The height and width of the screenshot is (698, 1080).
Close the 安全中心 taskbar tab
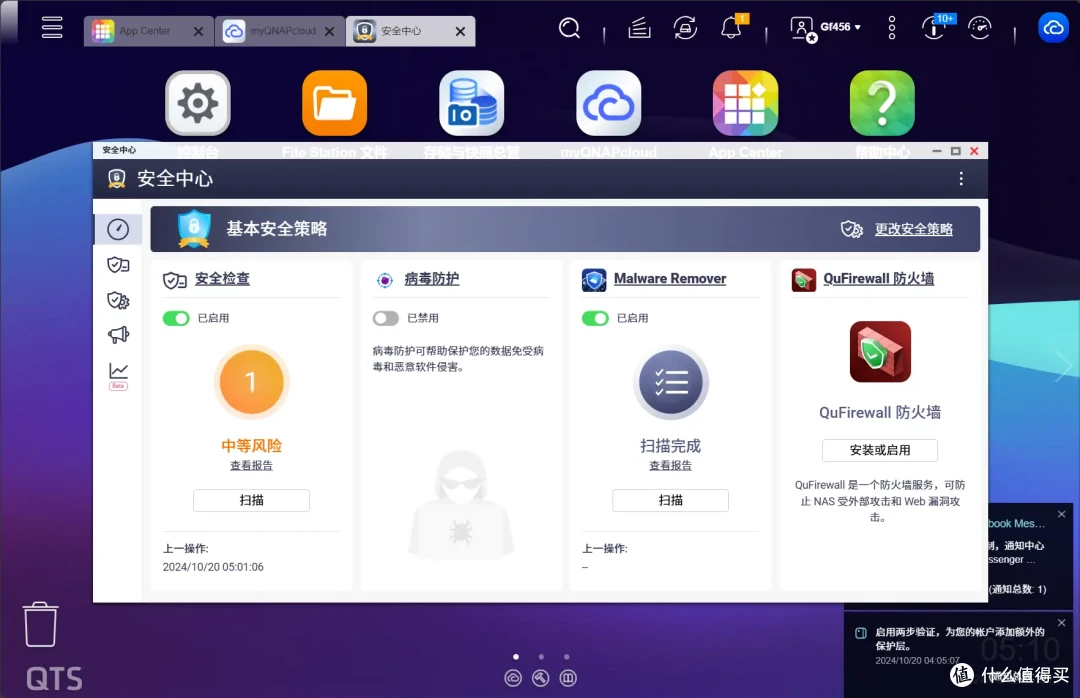[461, 32]
